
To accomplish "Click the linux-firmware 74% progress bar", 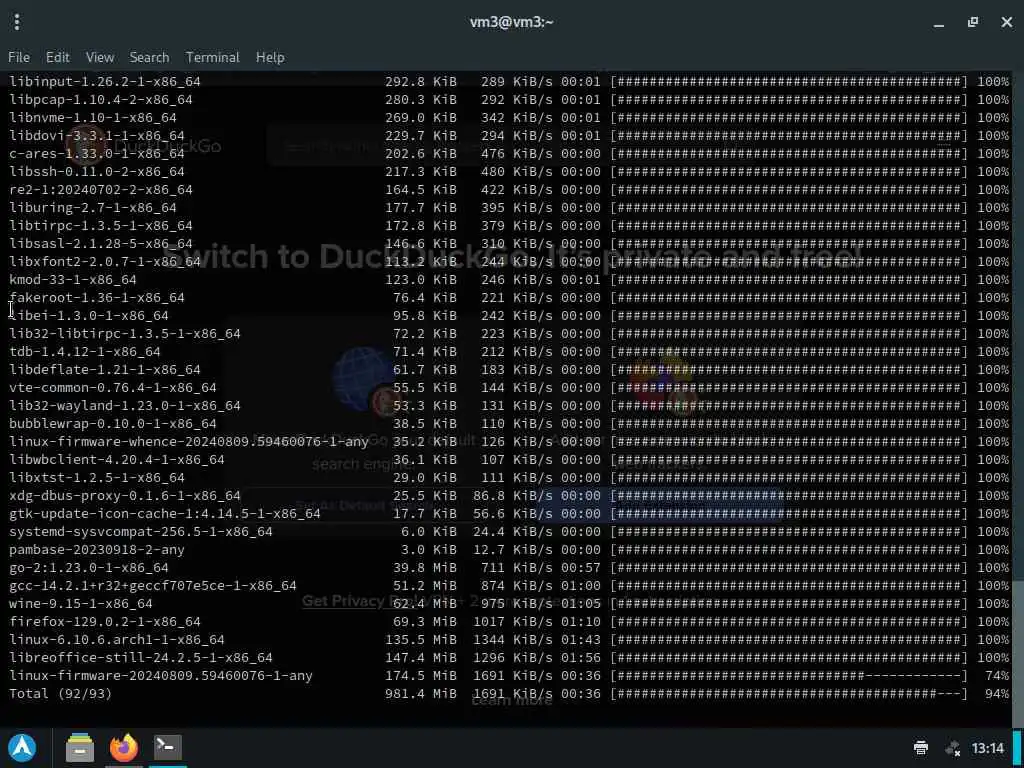I will point(789,676).
